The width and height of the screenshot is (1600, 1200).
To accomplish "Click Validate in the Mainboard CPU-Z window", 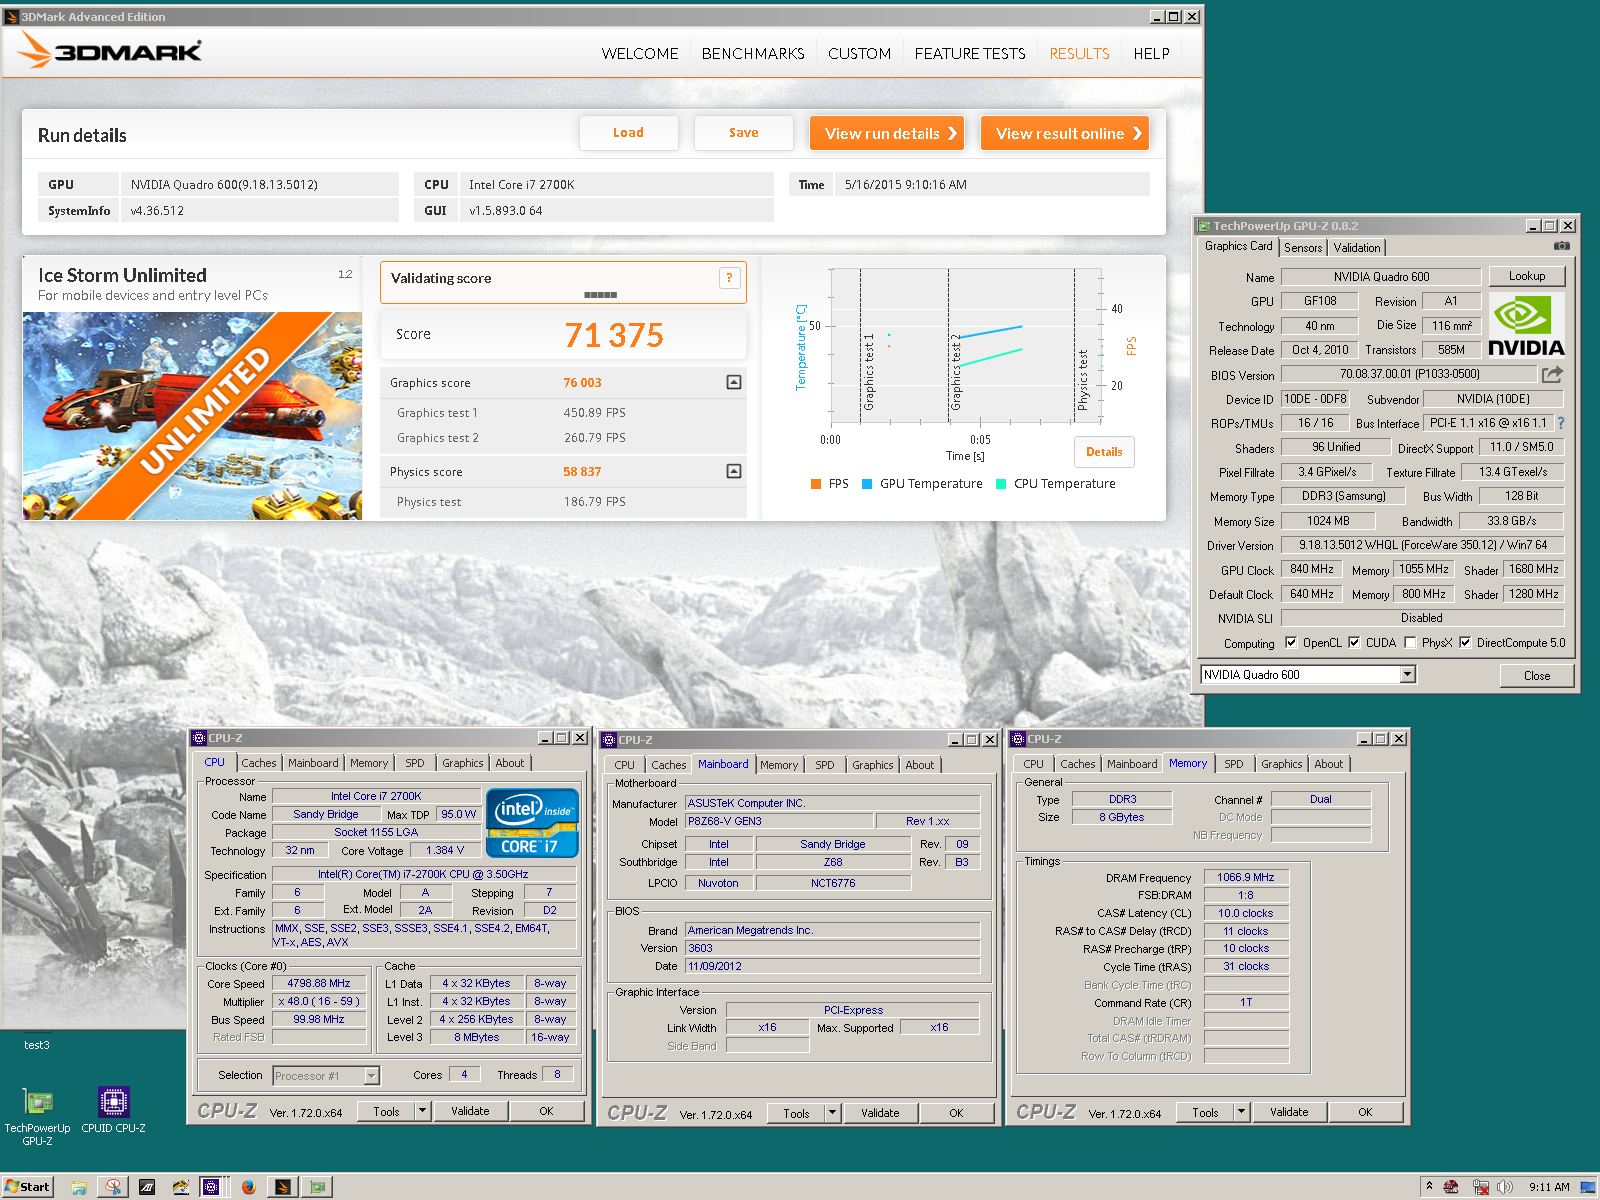I will tap(880, 1113).
